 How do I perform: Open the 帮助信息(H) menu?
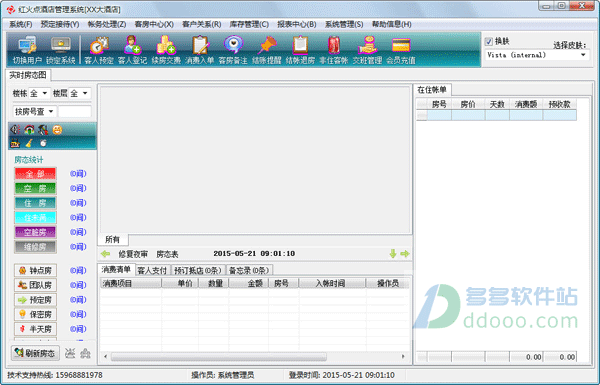[x=392, y=24]
